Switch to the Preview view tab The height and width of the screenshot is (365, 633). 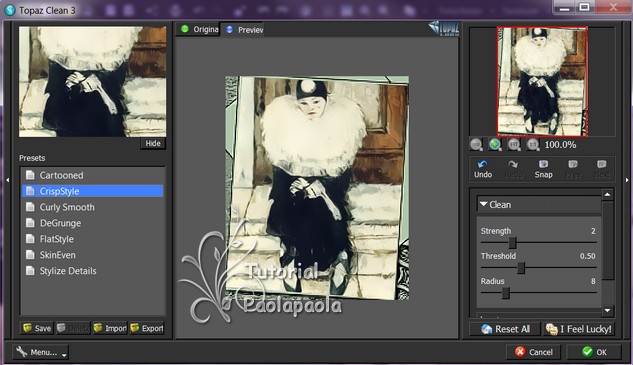(243, 29)
